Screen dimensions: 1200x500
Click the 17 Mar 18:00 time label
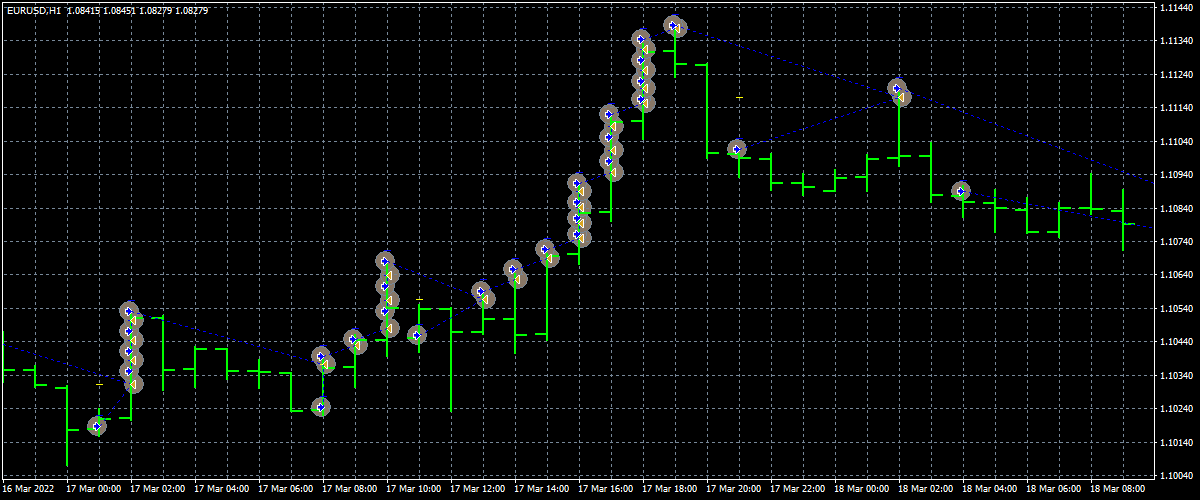[x=669, y=490]
